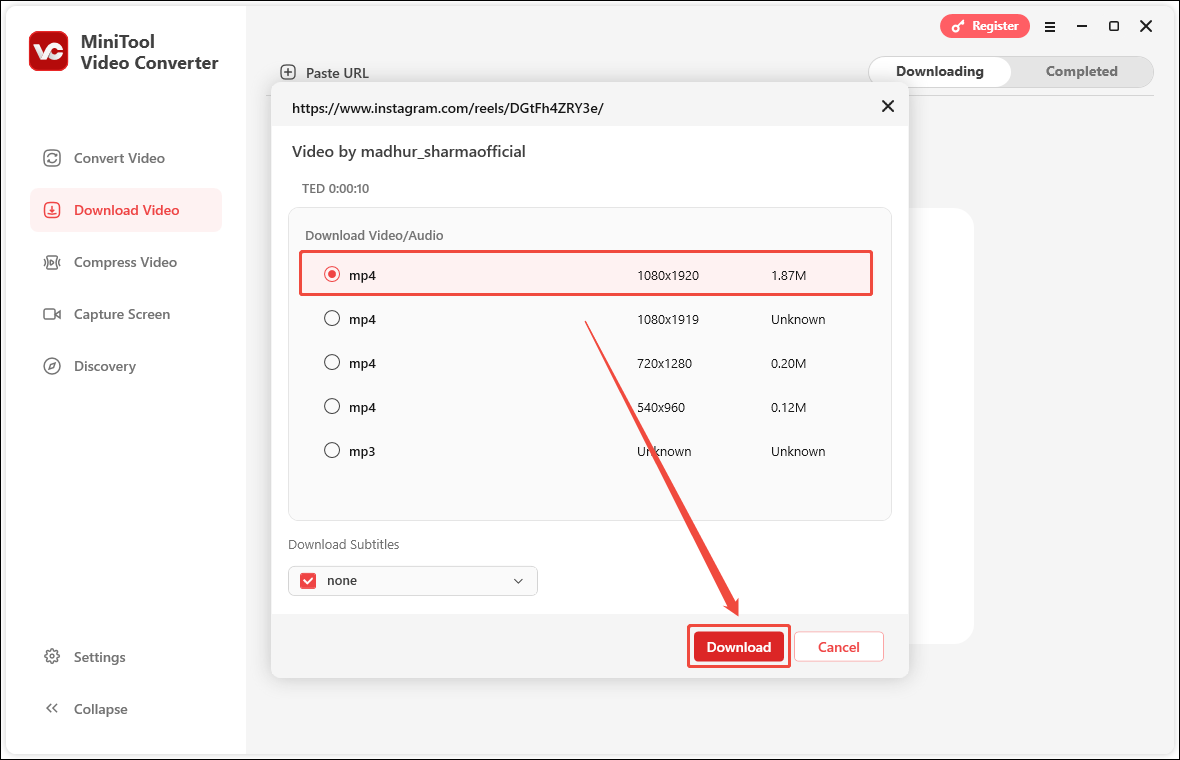Click the 'Video by madhur_sharmaofficial' title
1180x760 pixels.
click(409, 151)
